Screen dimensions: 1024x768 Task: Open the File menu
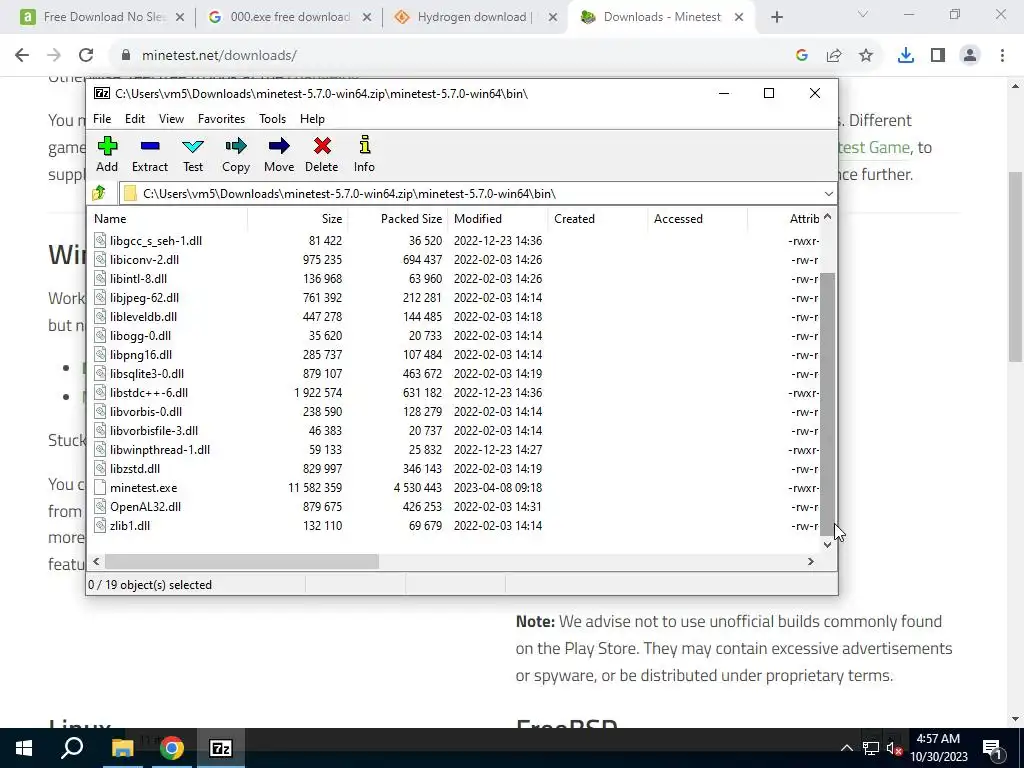[102, 119]
